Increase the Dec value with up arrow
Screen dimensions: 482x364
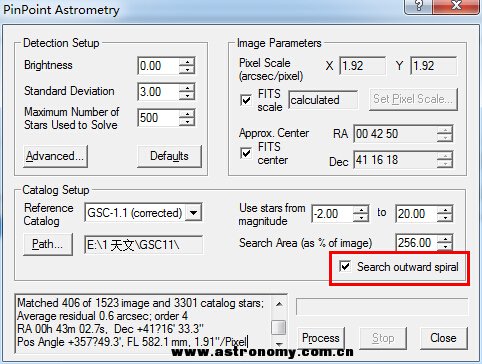(x=445, y=156)
